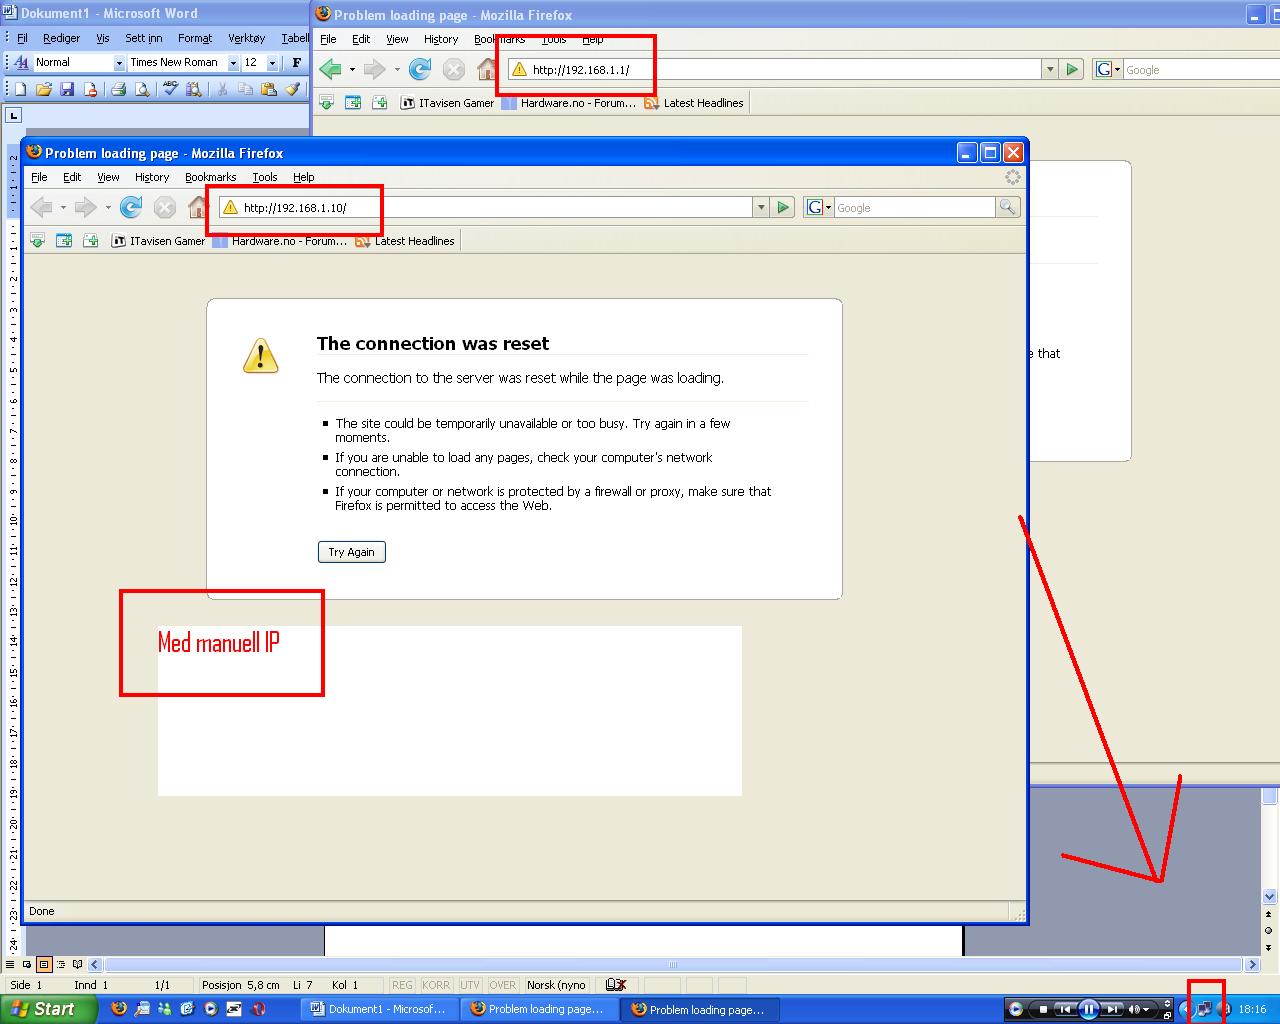
Task: Open the font size dropdown showing 12
Action: [x=272, y=63]
